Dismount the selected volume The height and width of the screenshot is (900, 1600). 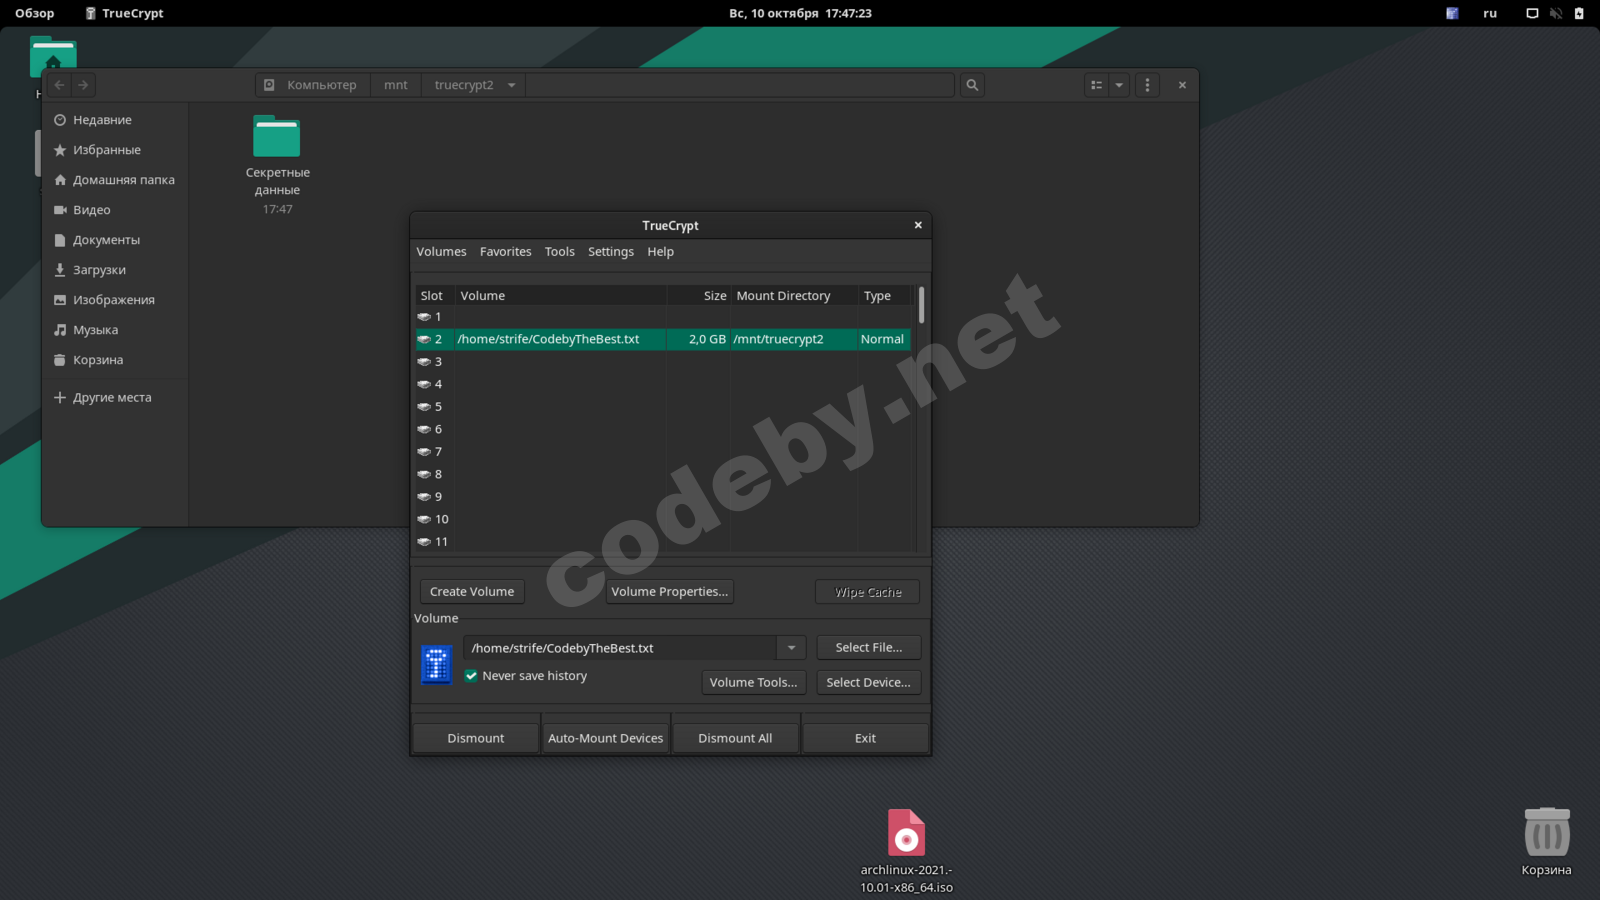[x=476, y=739]
